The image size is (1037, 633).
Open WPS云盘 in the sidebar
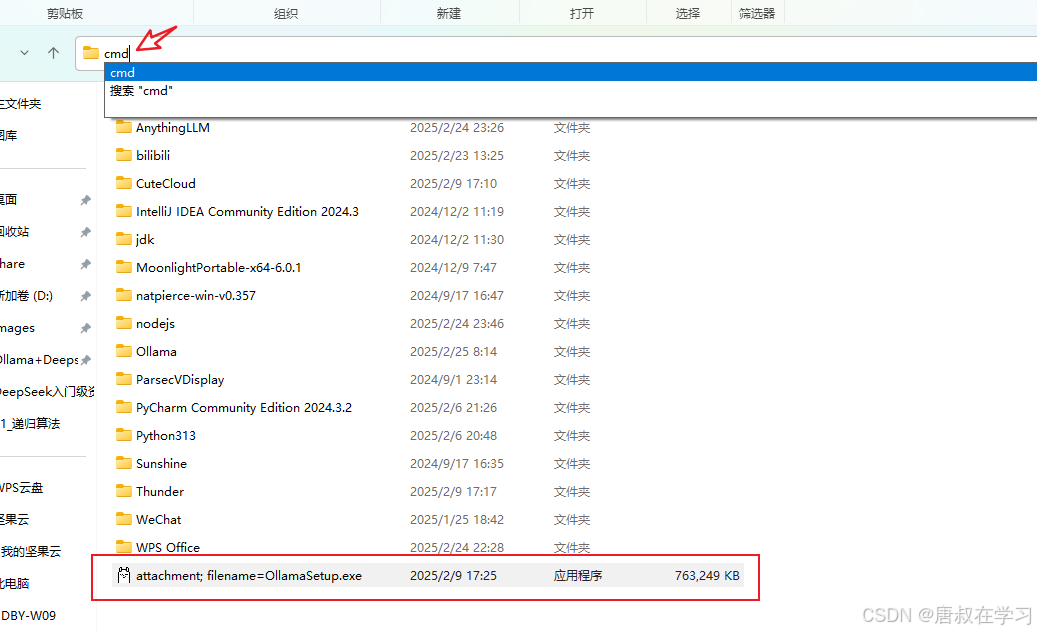click(x=21, y=487)
